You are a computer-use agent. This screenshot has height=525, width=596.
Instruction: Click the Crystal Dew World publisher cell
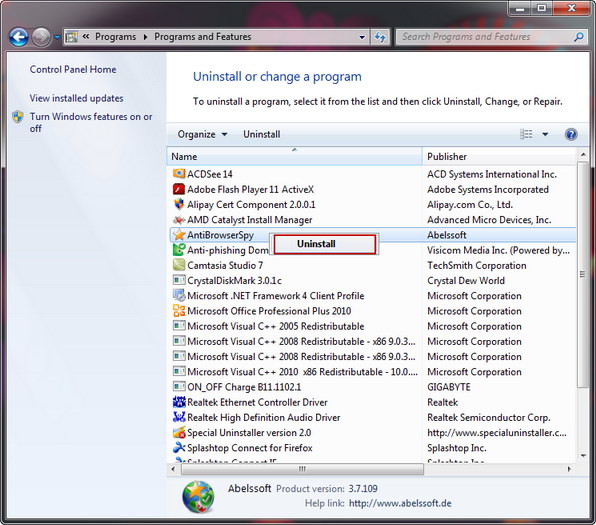pyautogui.click(x=466, y=281)
